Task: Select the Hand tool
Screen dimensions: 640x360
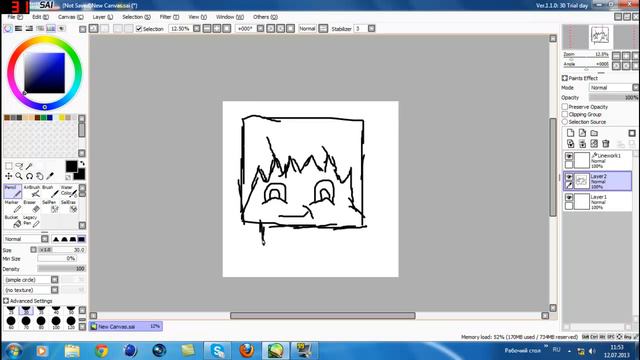Action: click(40, 176)
